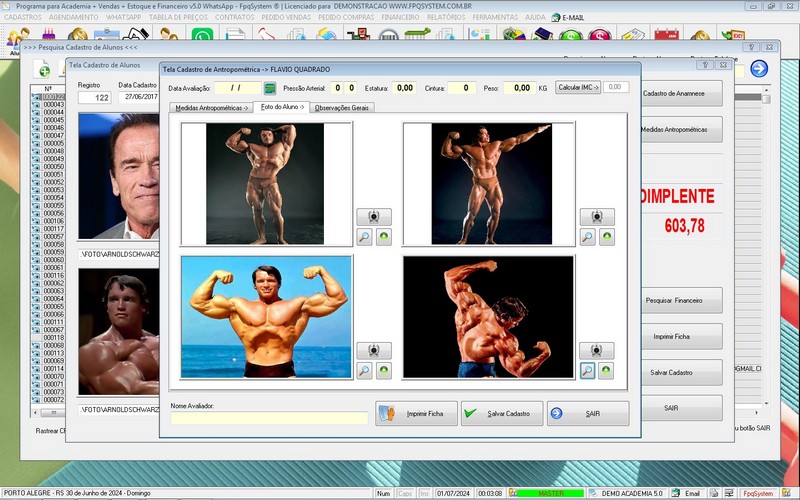The width and height of the screenshot is (800, 500).
Task: Open the RELATÓRIOS menu
Action: point(445,17)
